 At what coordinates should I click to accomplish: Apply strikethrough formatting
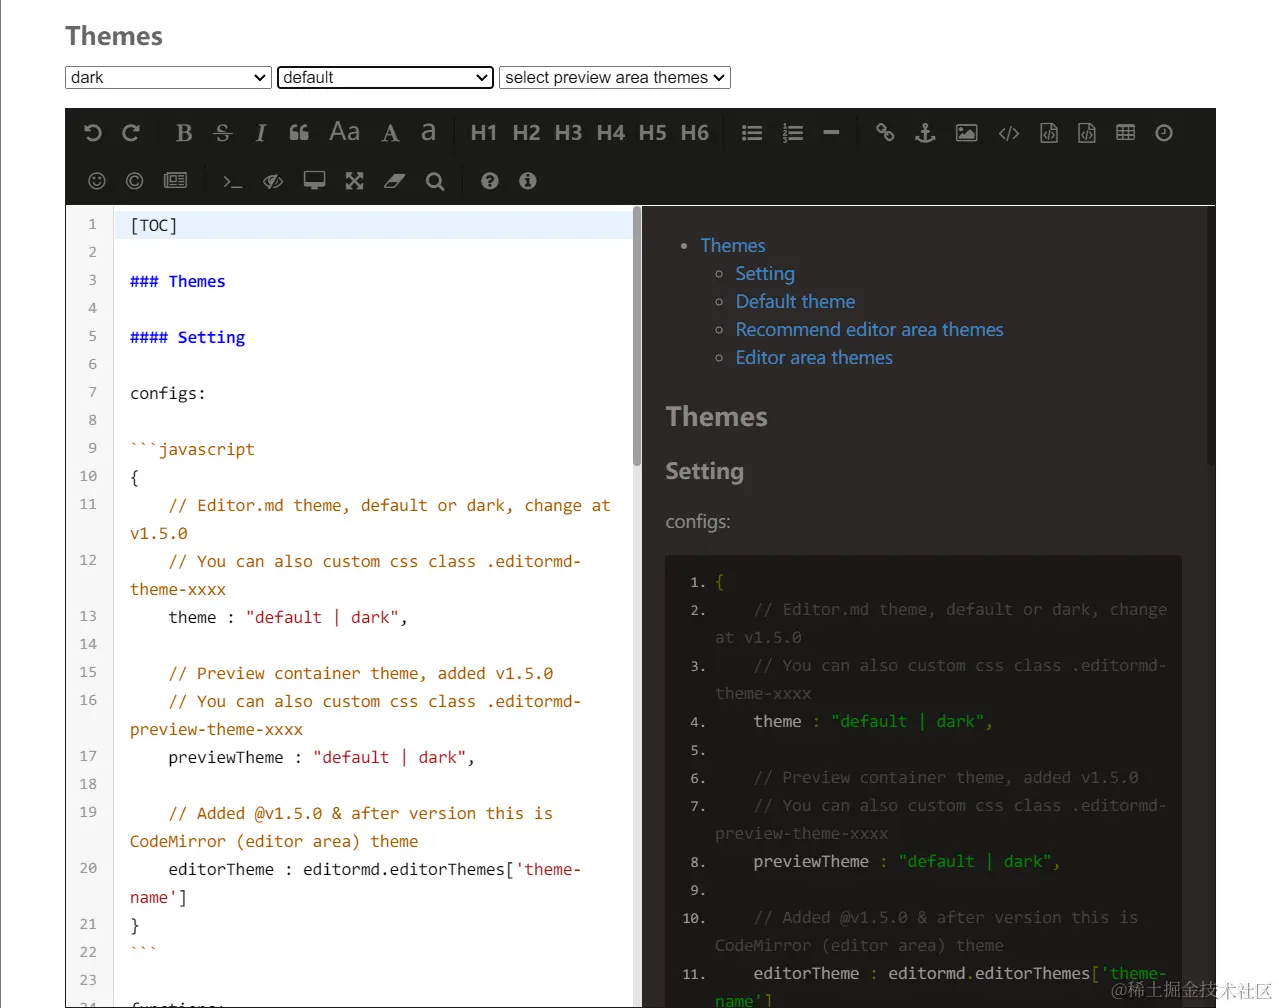[x=223, y=133]
